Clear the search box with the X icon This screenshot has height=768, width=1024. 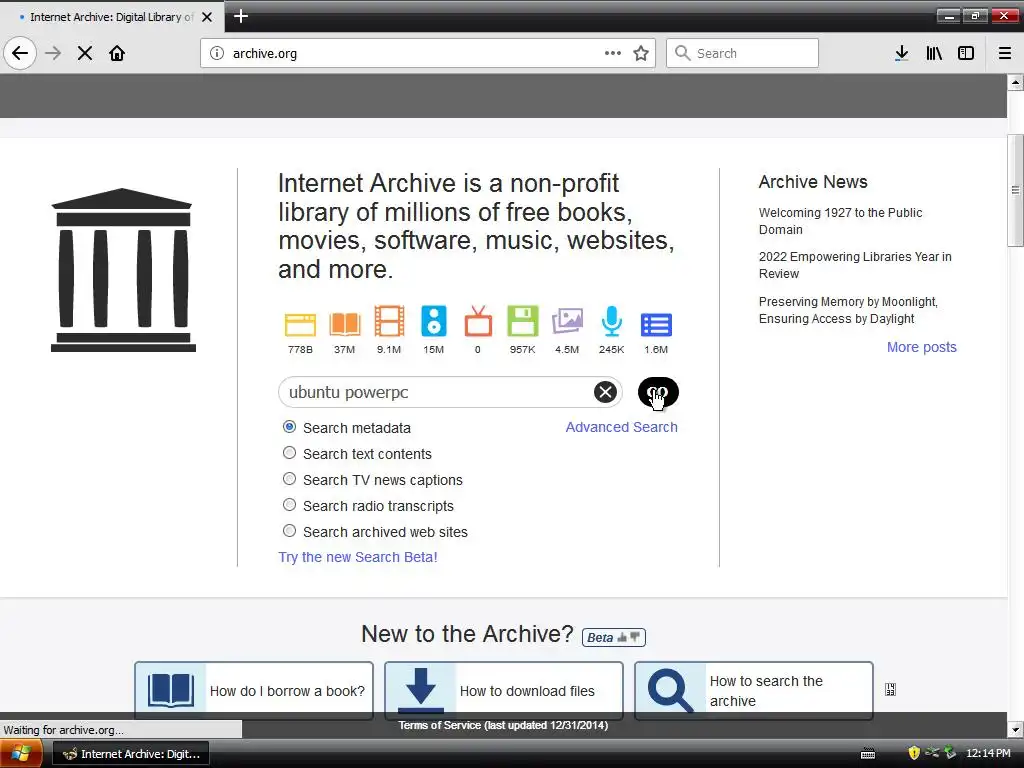(605, 392)
